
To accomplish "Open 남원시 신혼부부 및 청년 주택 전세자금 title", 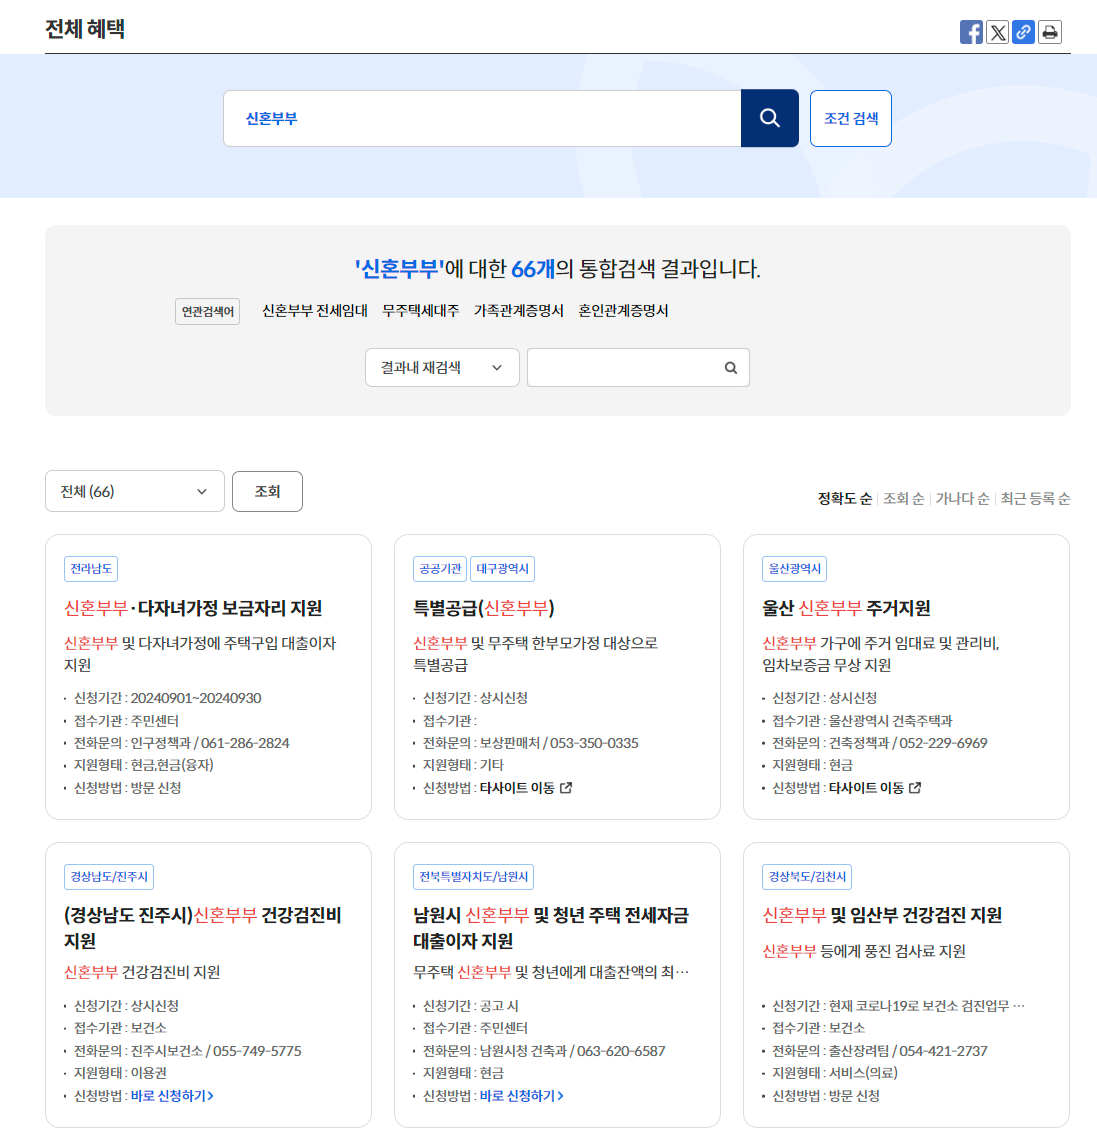I will click(551, 928).
